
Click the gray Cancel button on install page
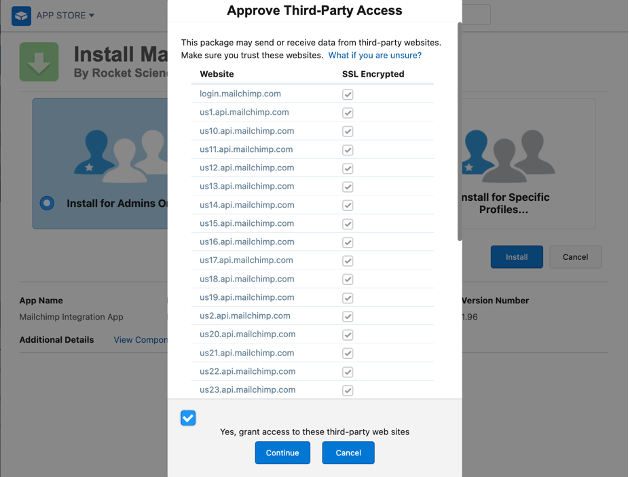575,257
